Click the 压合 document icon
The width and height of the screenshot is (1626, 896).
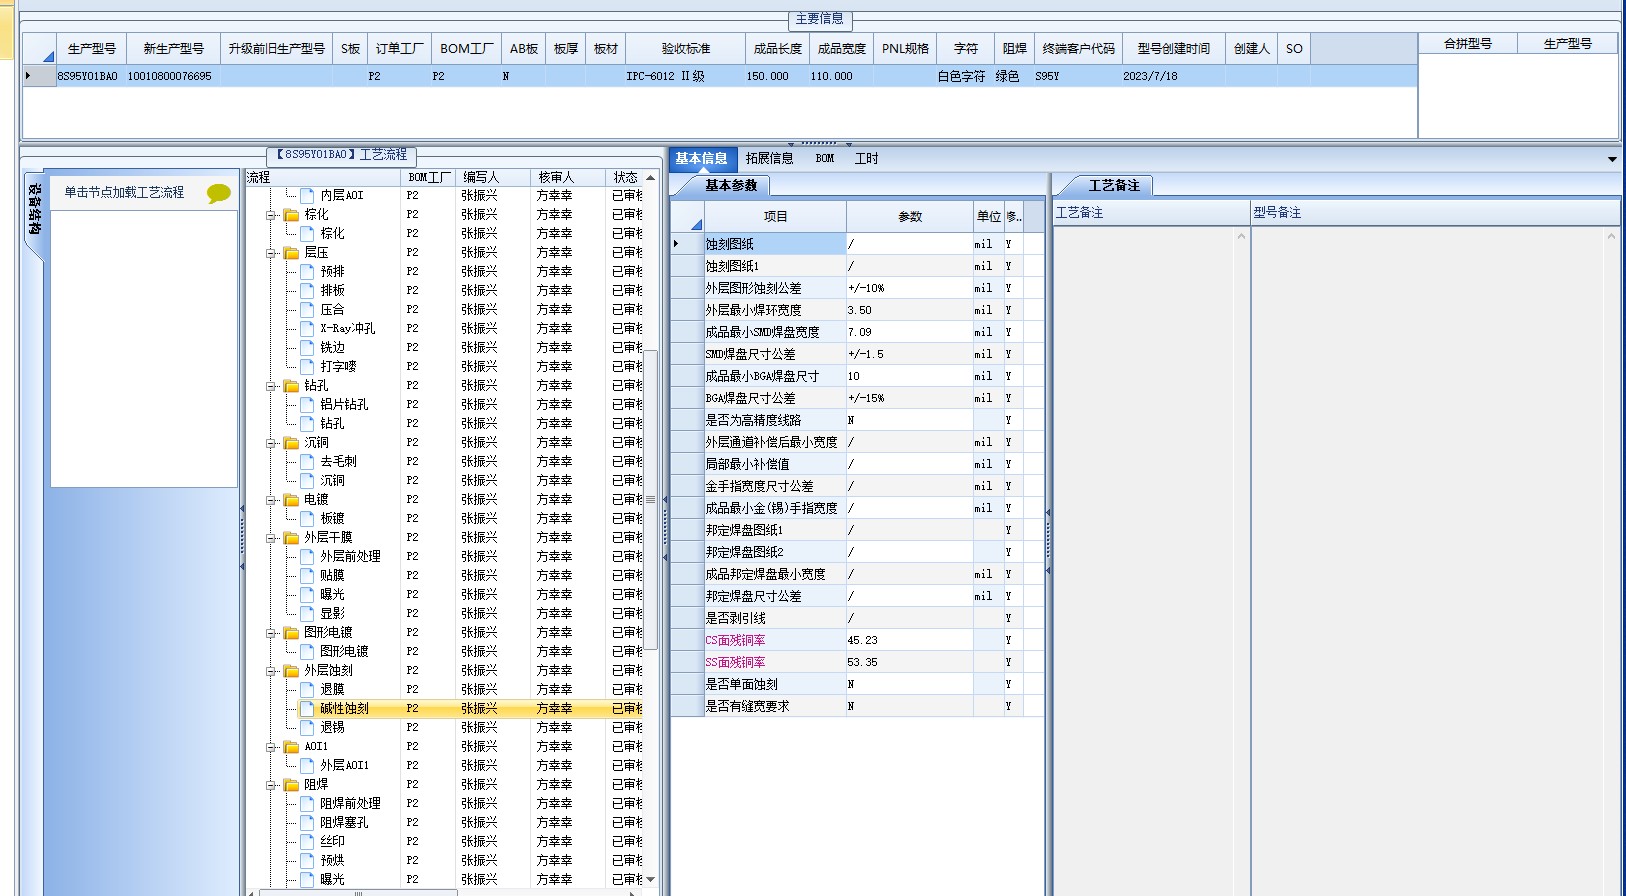(x=308, y=309)
